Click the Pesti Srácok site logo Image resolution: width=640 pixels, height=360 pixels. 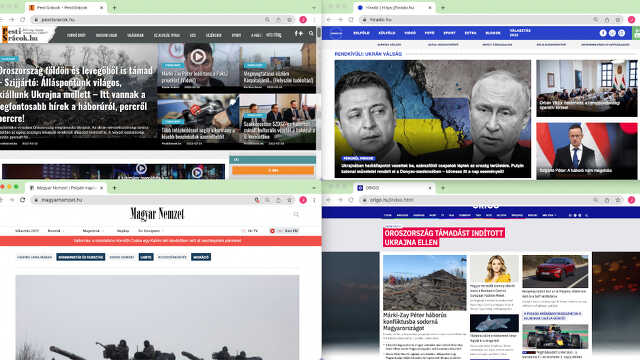[25, 35]
